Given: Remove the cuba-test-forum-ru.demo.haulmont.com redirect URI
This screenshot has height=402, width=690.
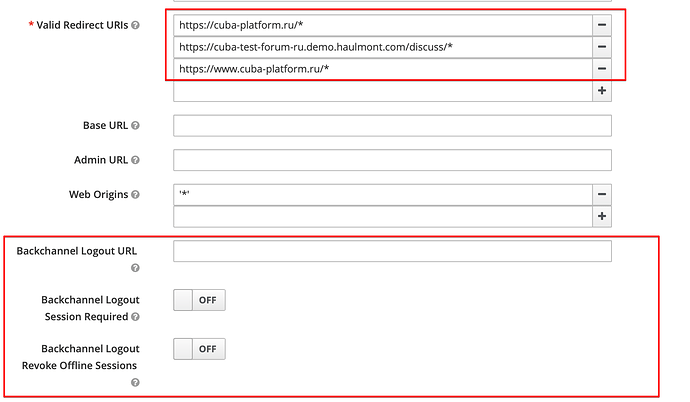Looking at the screenshot, I should point(602,47).
